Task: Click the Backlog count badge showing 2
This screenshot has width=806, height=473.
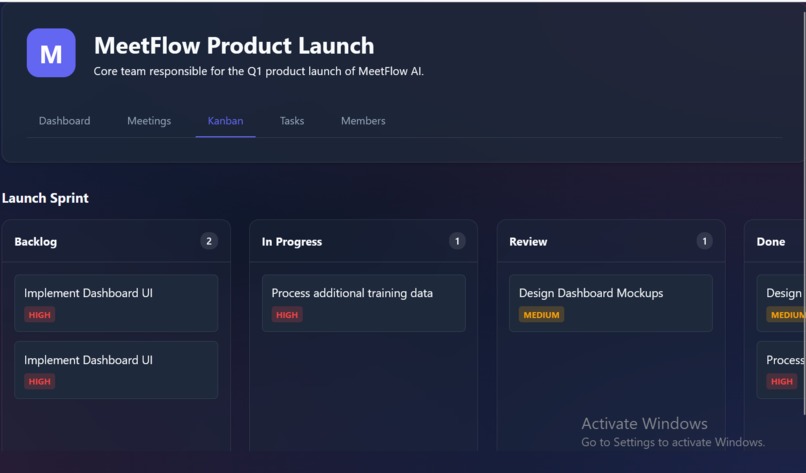Action: tap(209, 241)
